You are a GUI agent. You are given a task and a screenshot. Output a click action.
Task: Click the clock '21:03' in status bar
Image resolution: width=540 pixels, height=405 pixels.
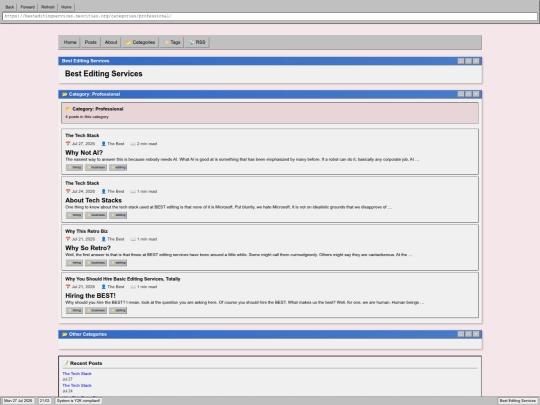(x=44, y=401)
